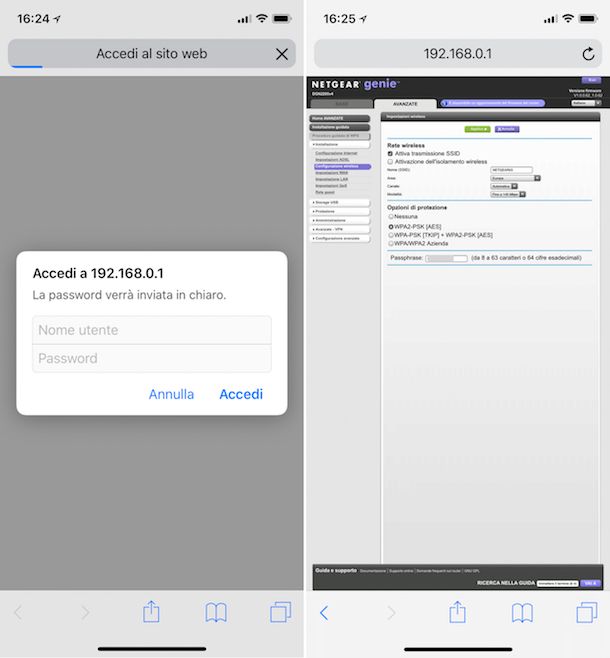Open Bookmarks in the left phone toolbar
This screenshot has width=610, height=658.
pyautogui.click(x=216, y=613)
